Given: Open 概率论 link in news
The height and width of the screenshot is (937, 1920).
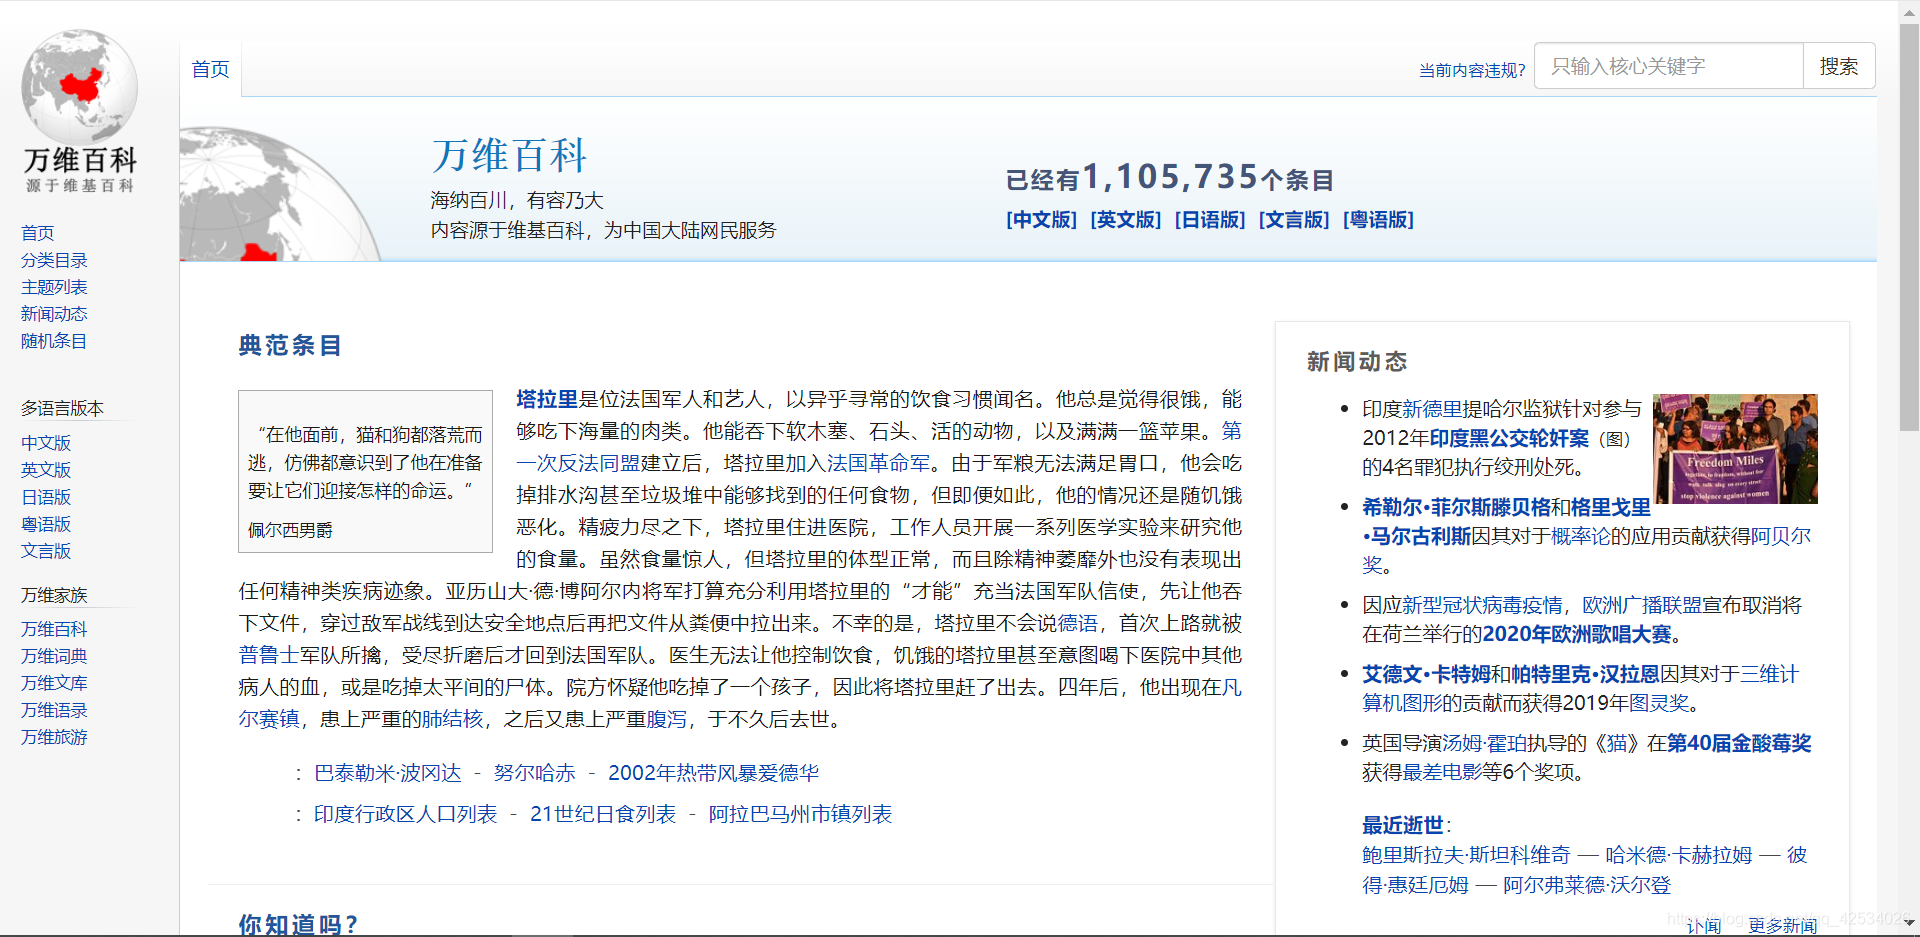Looking at the screenshot, I should pos(1581,536).
